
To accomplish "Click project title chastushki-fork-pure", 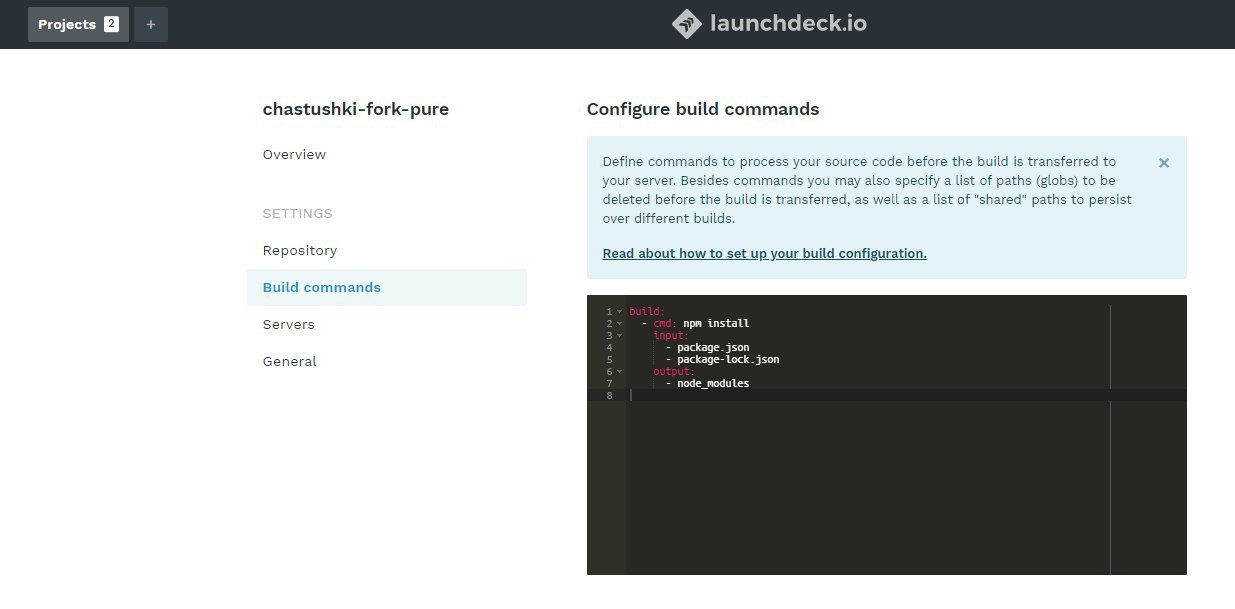I will (x=355, y=109).
